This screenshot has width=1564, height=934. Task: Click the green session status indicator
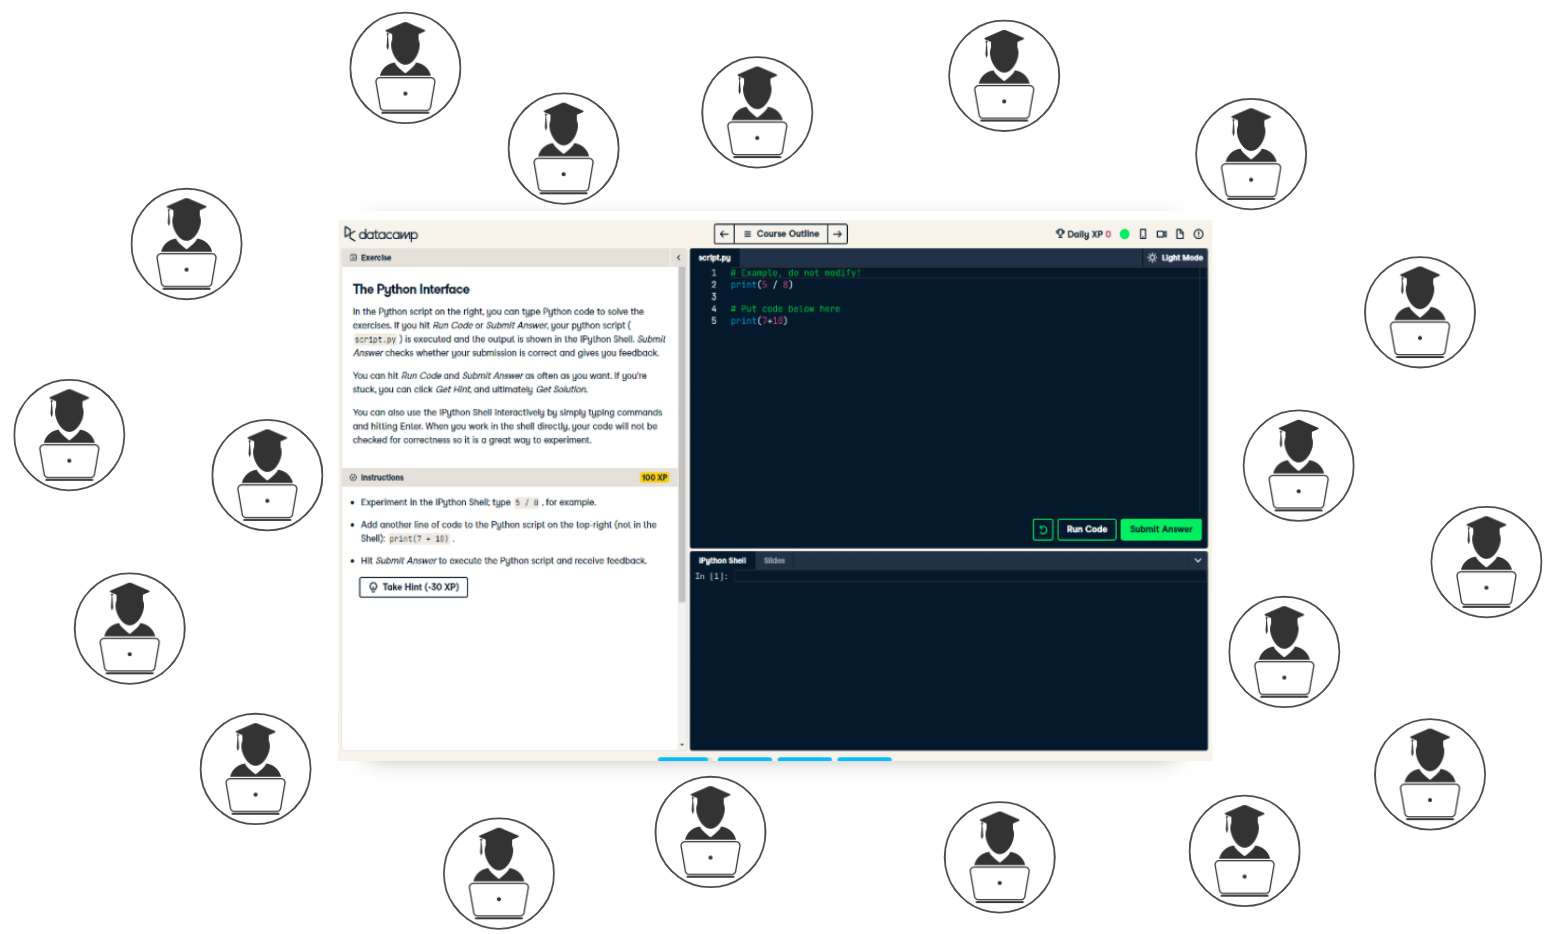click(x=1124, y=233)
